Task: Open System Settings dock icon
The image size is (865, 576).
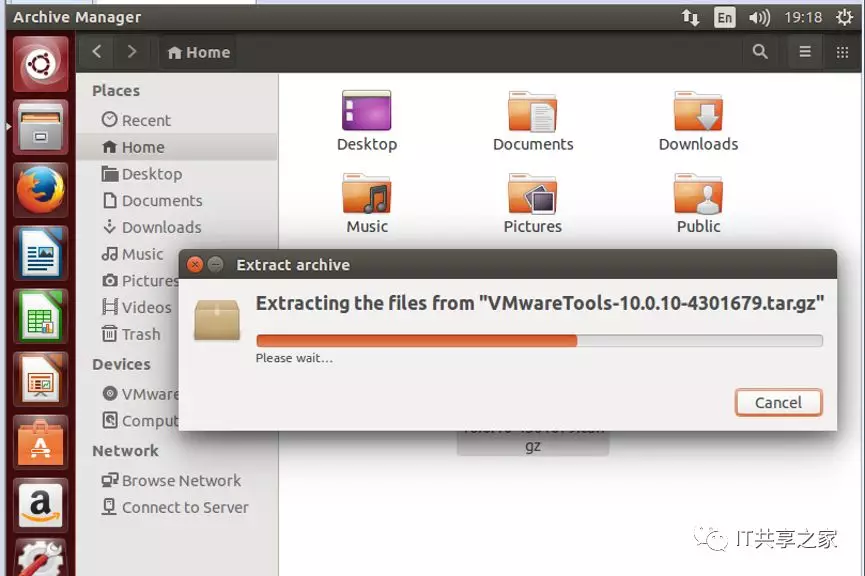Action: pyautogui.click(x=40, y=558)
